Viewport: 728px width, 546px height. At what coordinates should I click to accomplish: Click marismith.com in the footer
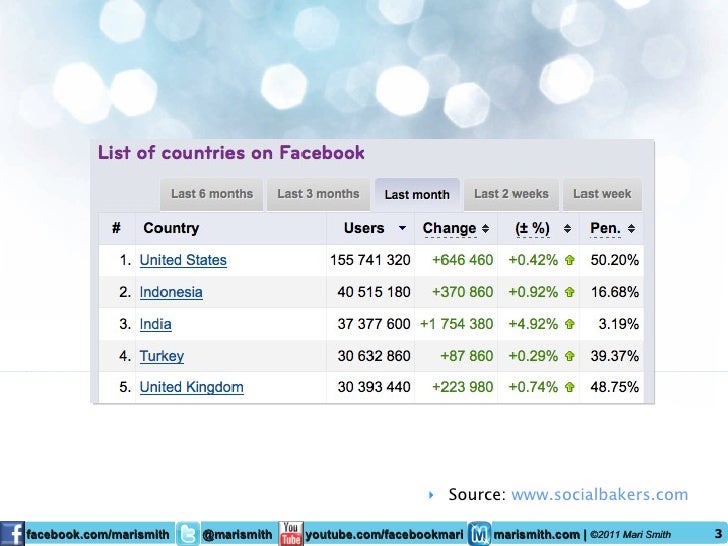(536, 535)
